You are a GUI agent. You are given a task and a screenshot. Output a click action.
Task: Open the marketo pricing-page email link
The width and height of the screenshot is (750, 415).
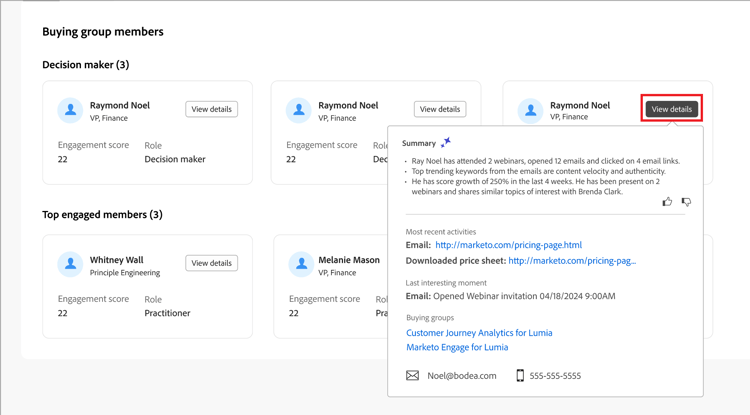pyautogui.click(x=508, y=245)
